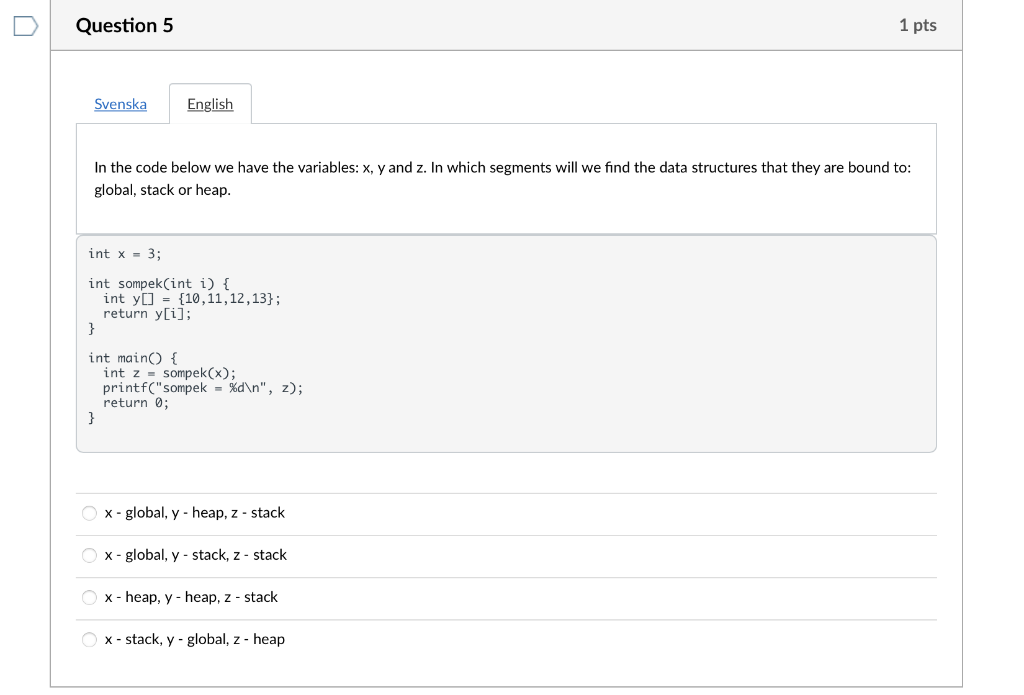Click the array initializer {10,11,12,13} line
The width and height of the screenshot is (1024, 695).
pyautogui.click(x=192, y=299)
